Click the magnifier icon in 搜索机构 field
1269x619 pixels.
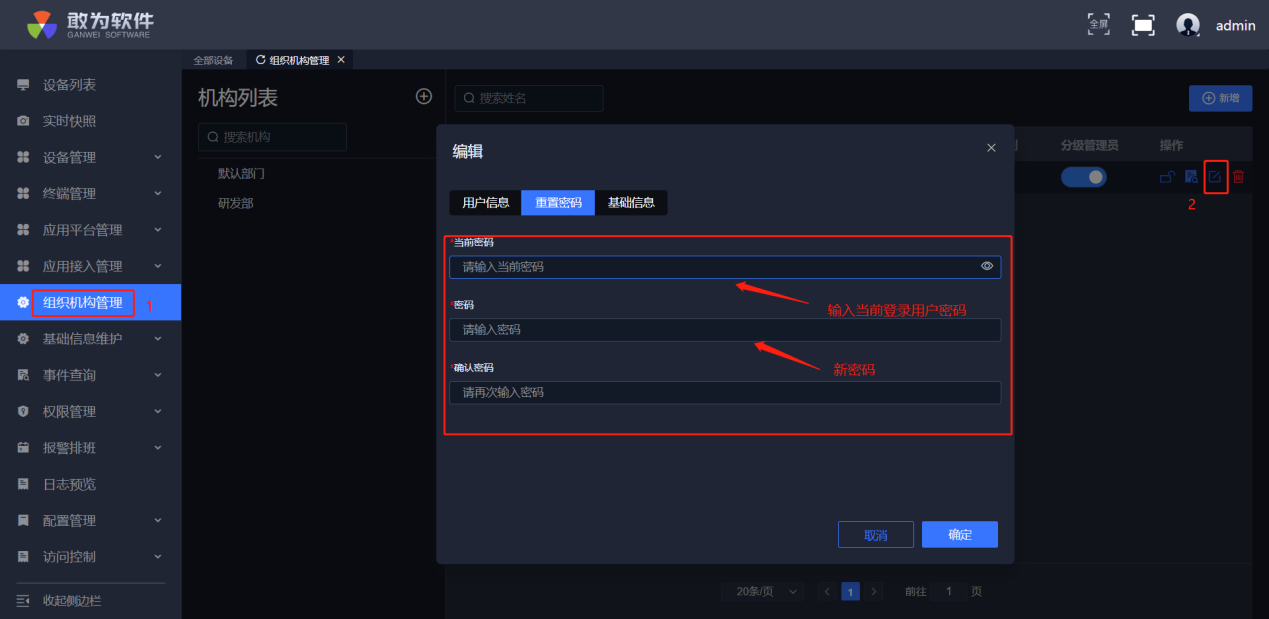coord(213,137)
